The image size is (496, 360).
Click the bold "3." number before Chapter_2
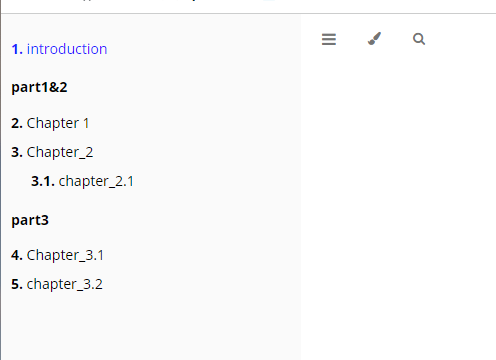pos(17,152)
